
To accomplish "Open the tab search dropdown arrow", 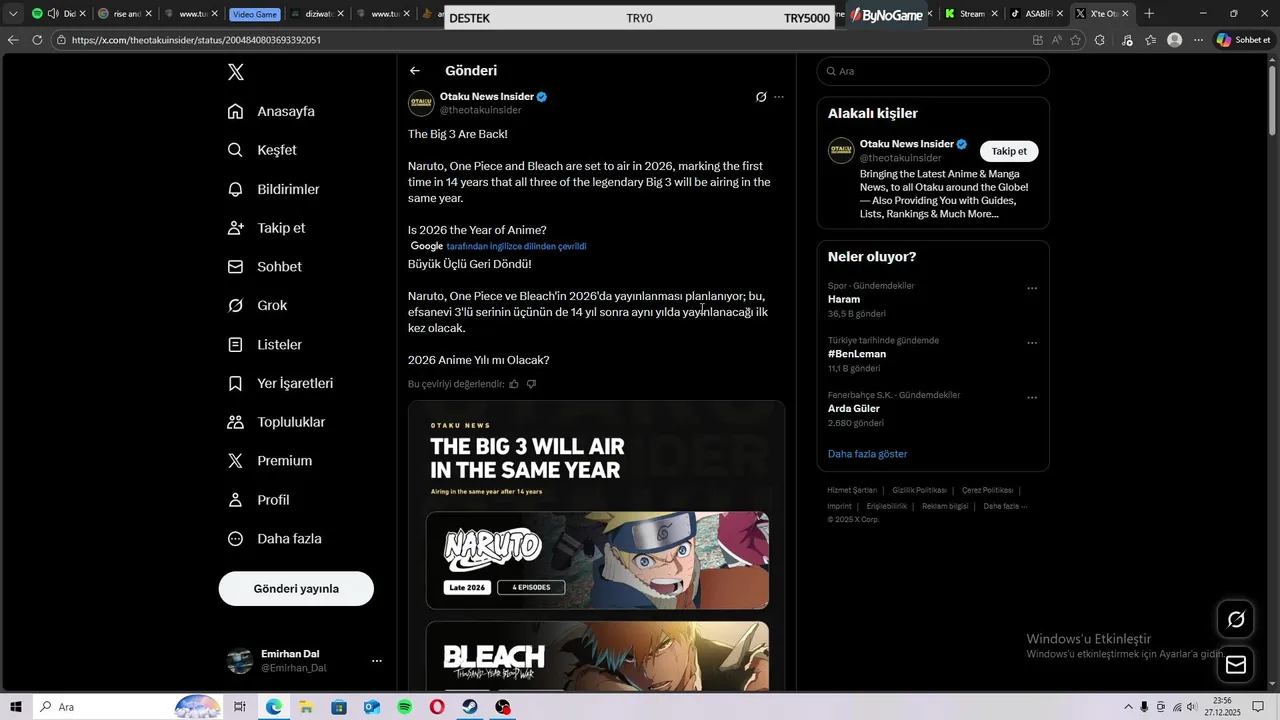I will coord(13,14).
